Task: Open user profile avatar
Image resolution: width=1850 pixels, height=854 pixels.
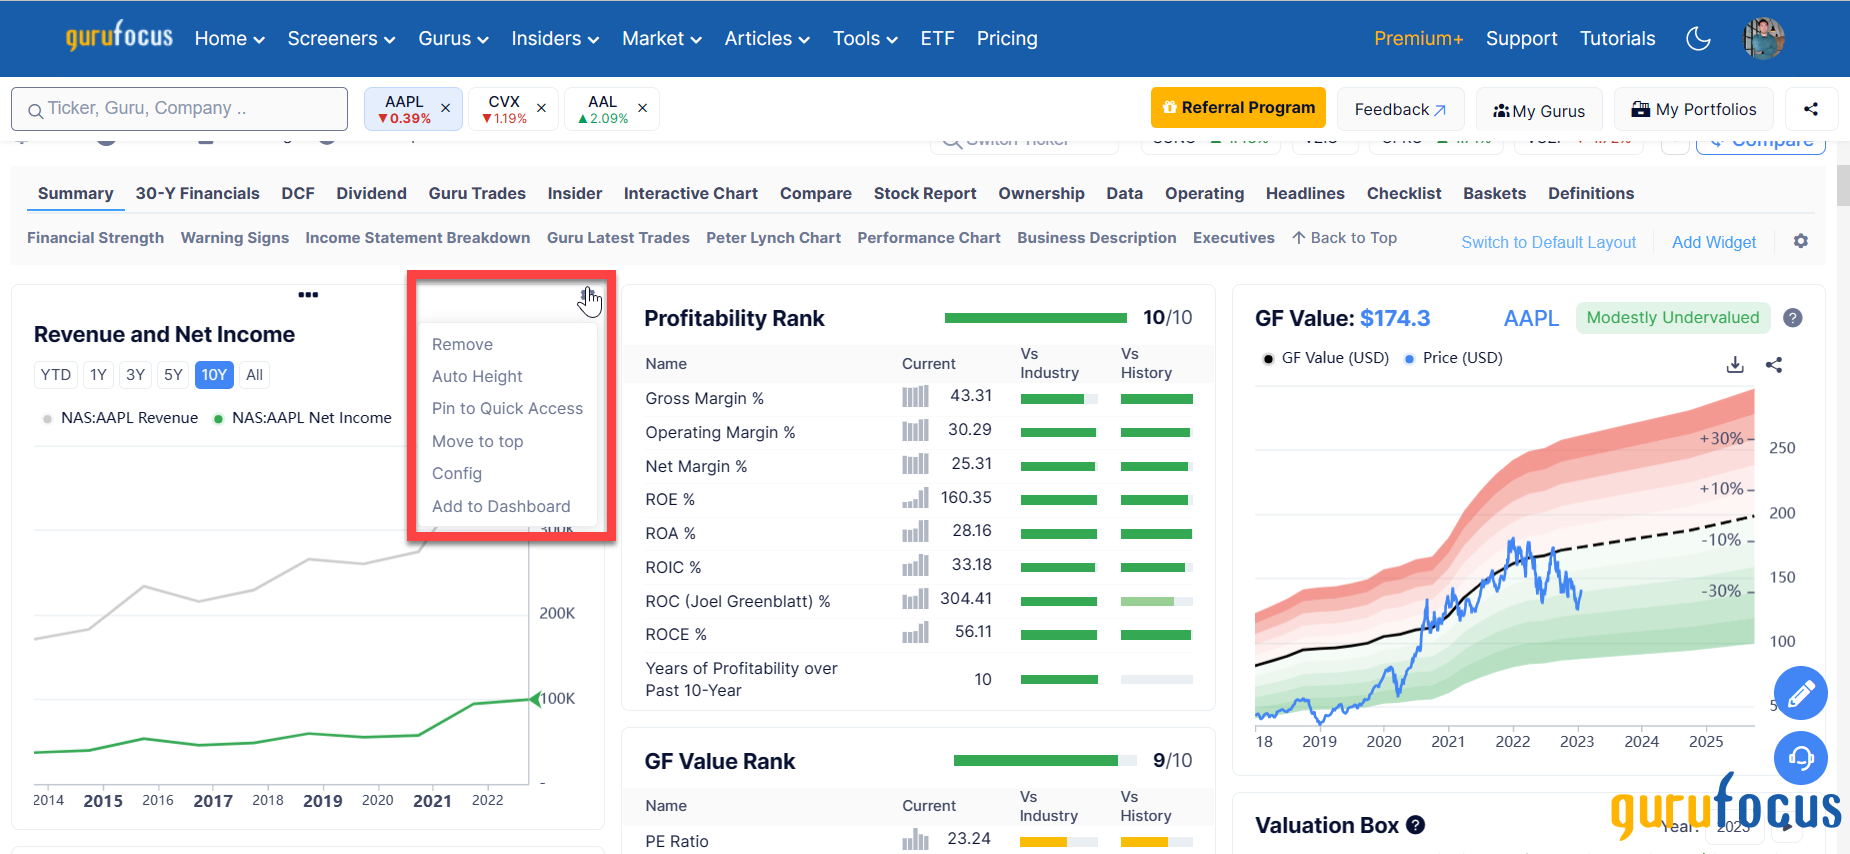Action: [1764, 39]
